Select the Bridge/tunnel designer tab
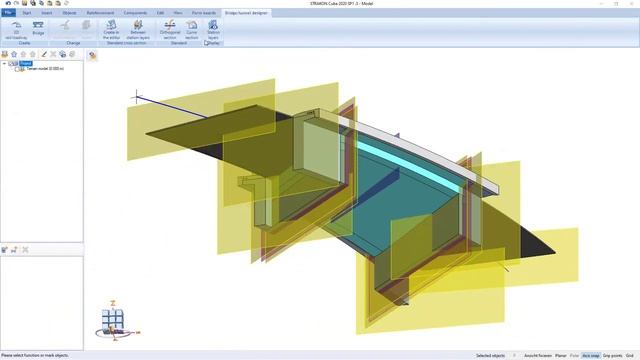The image size is (640, 360). coord(246,13)
